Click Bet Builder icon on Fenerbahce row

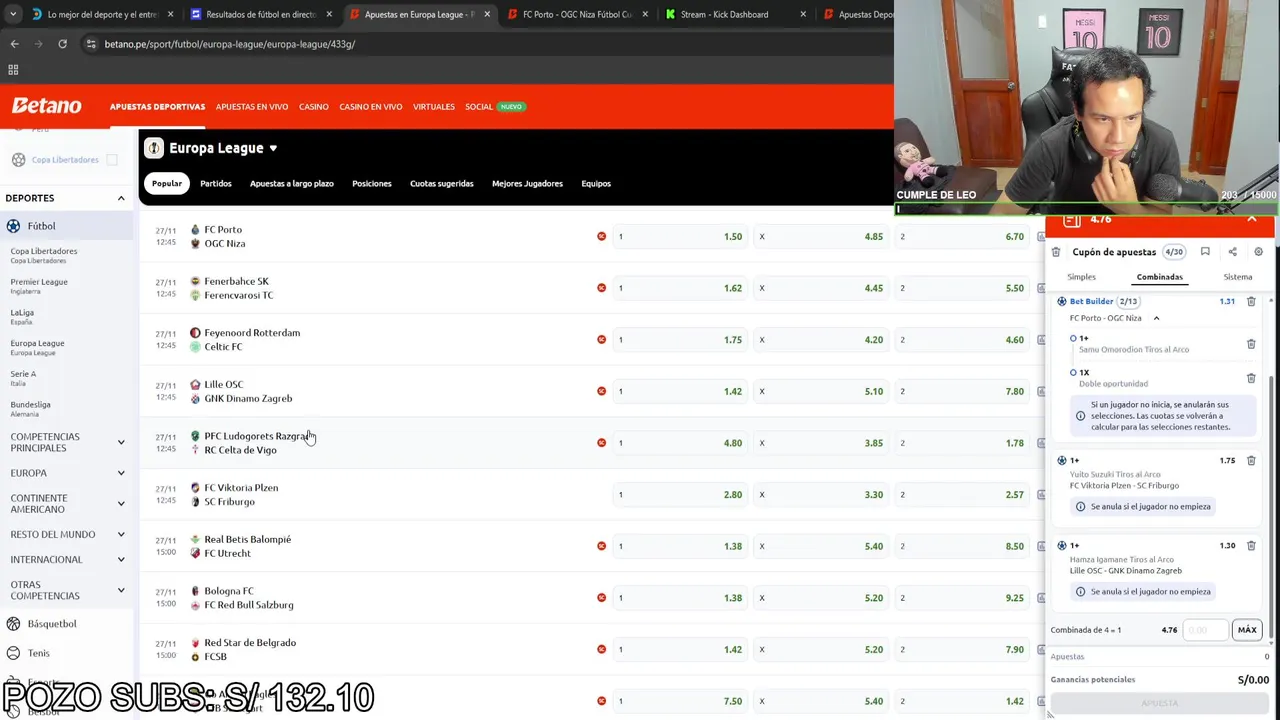tap(601, 288)
